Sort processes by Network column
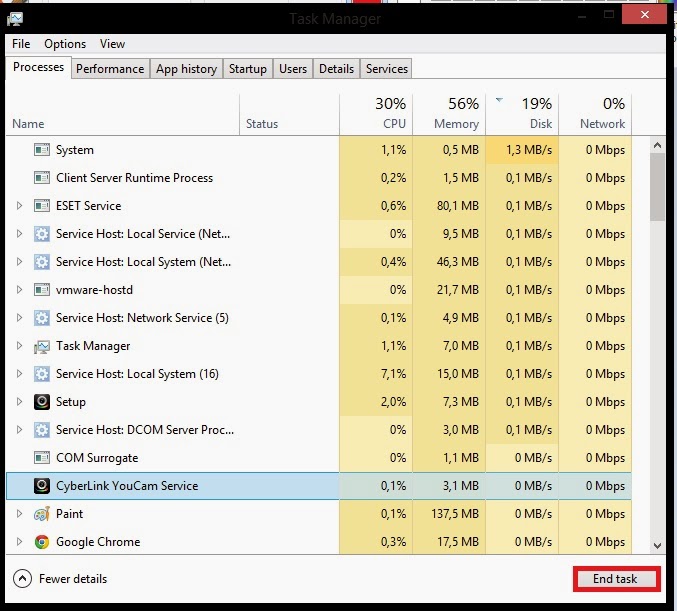This screenshot has width=677, height=611. click(x=595, y=114)
